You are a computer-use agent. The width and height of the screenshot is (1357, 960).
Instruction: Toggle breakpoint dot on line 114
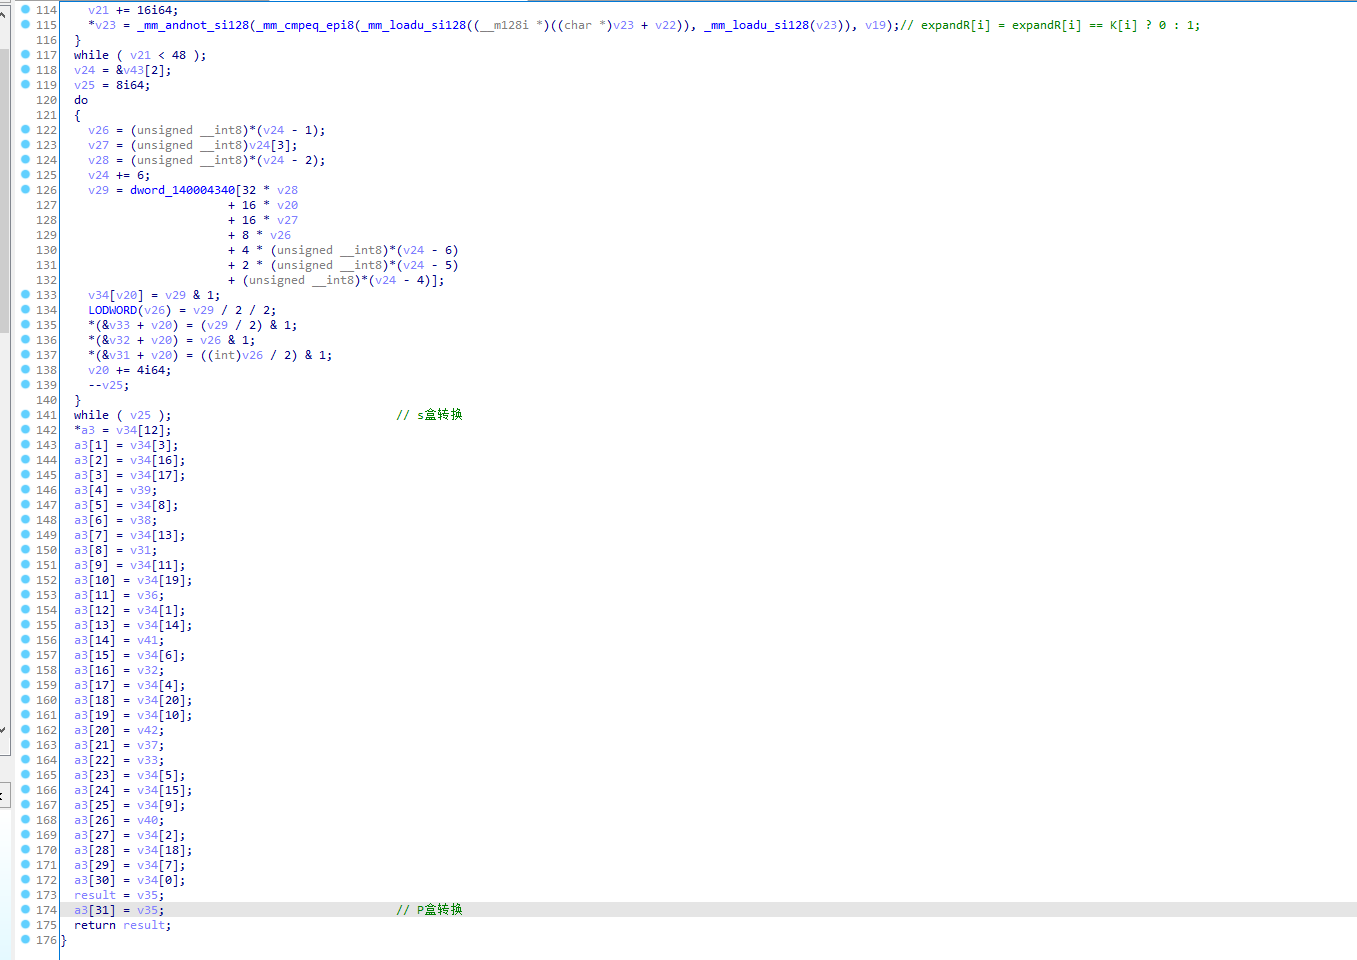pyautogui.click(x=26, y=10)
